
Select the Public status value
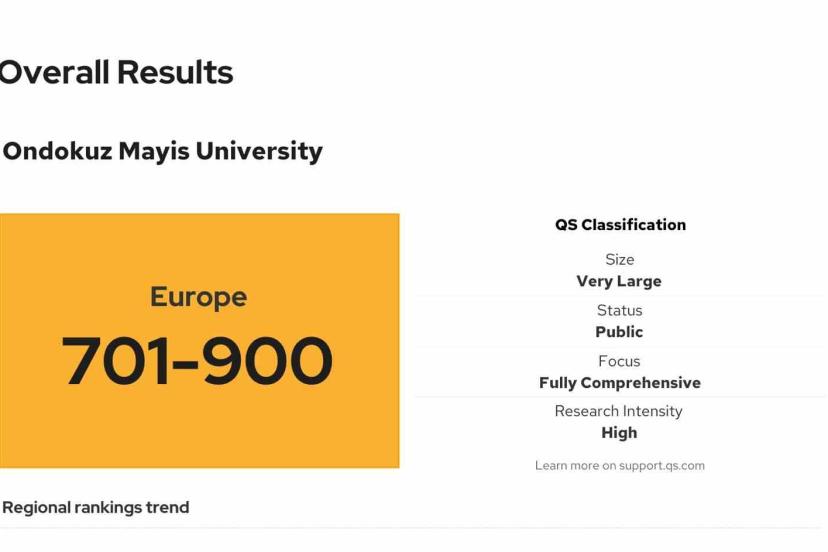pyautogui.click(x=619, y=332)
